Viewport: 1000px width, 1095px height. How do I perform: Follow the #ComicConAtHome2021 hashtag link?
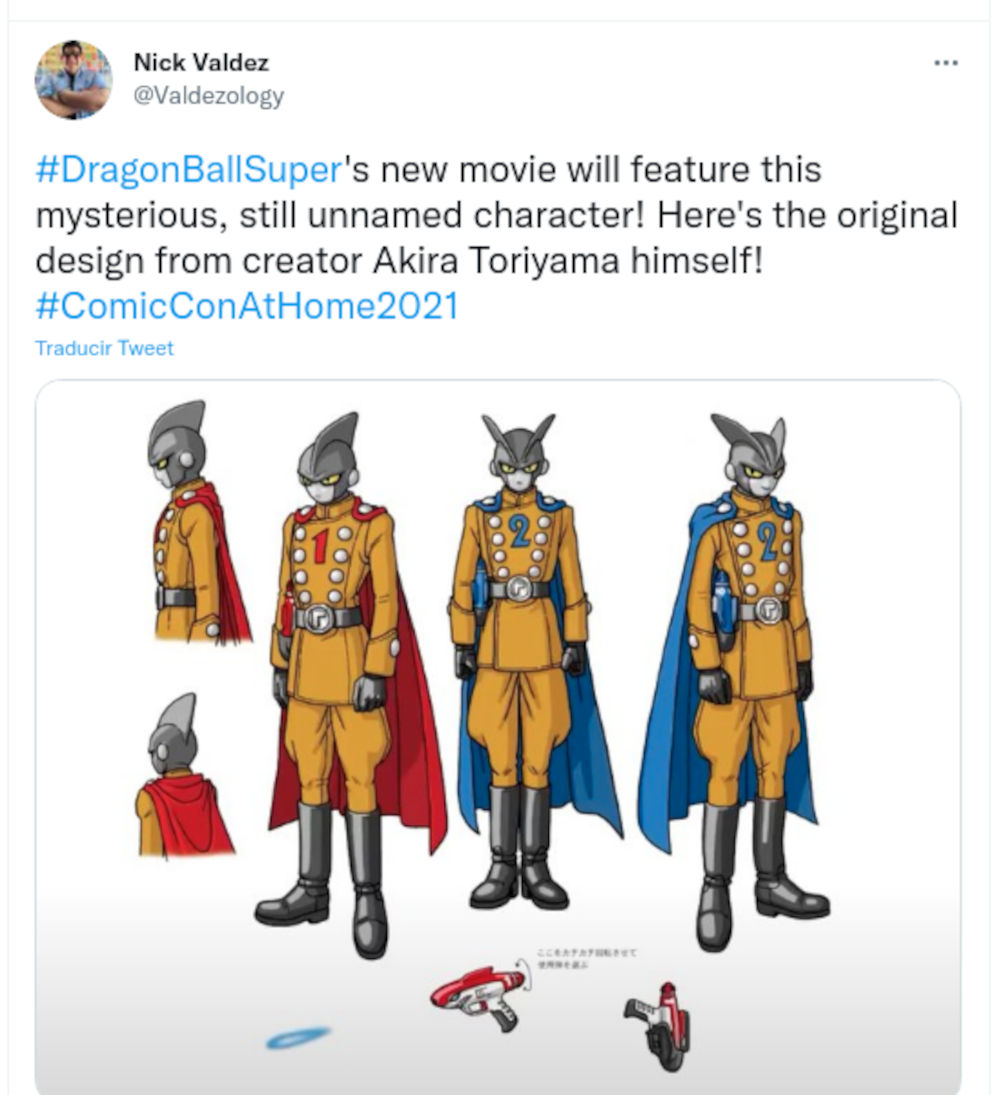[x=246, y=305]
